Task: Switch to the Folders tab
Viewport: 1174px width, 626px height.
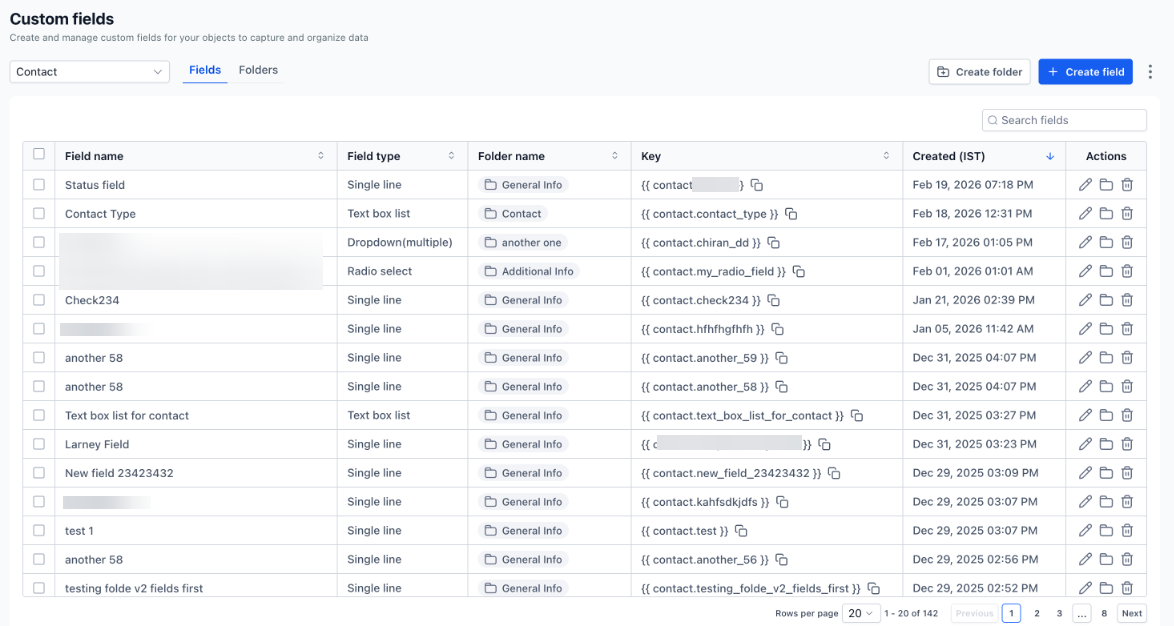Action: [258, 70]
